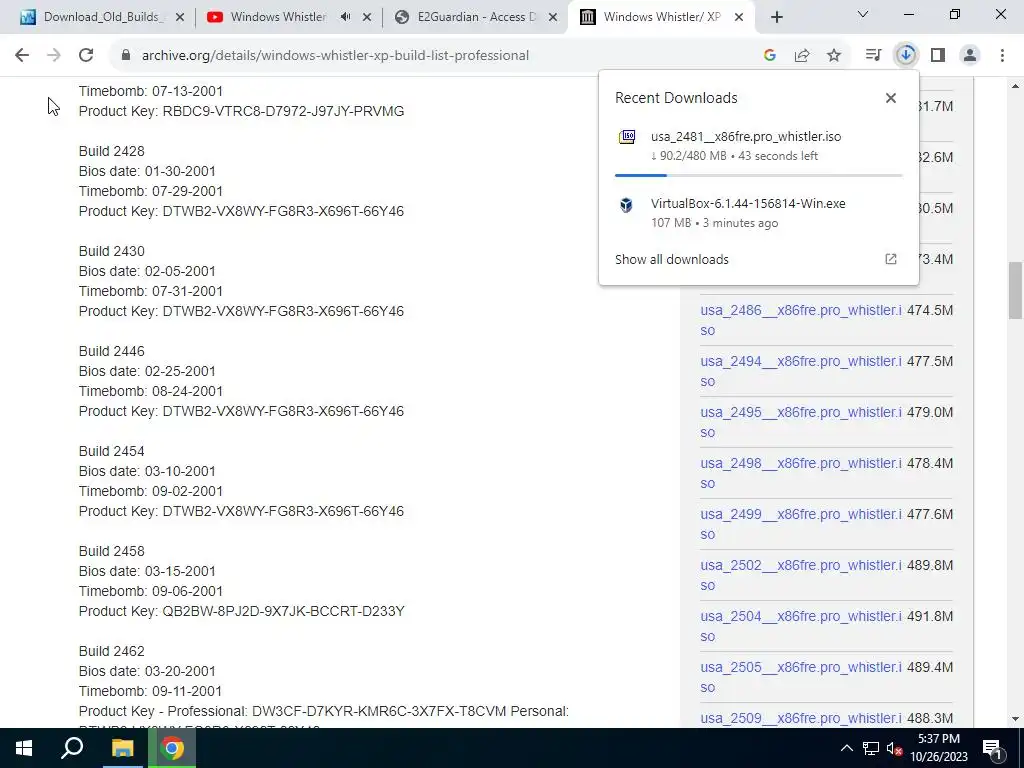Screen dimensions: 1024x768
Task: Go forward to next page
Action: [54, 56]
